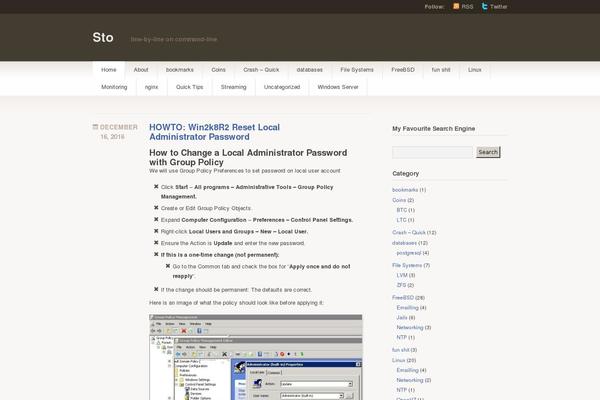
Task: Click the embedded Group Policy screenshot image
Action: tap(256, 357)
